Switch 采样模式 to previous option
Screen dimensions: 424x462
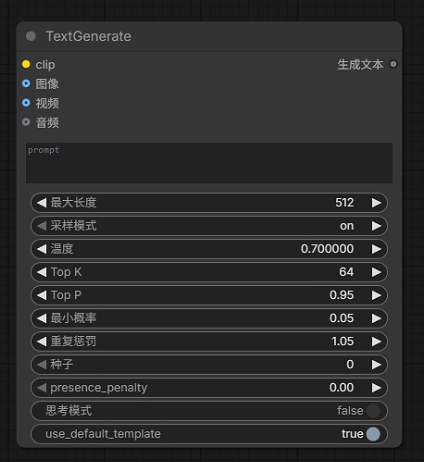42,226
